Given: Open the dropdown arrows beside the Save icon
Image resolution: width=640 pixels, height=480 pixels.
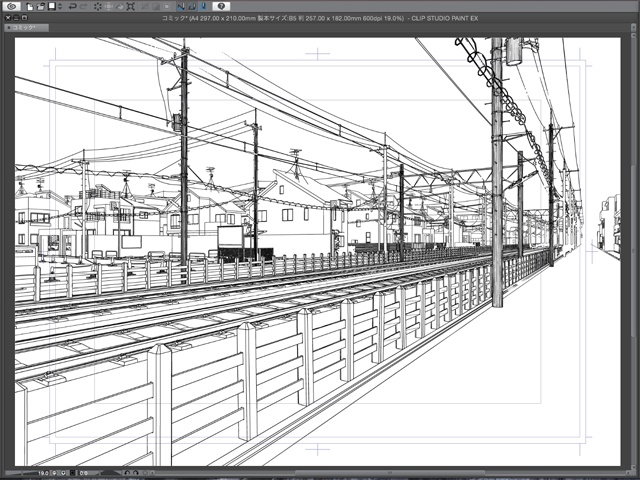Looking at the screenshot, I should (60, 6).
